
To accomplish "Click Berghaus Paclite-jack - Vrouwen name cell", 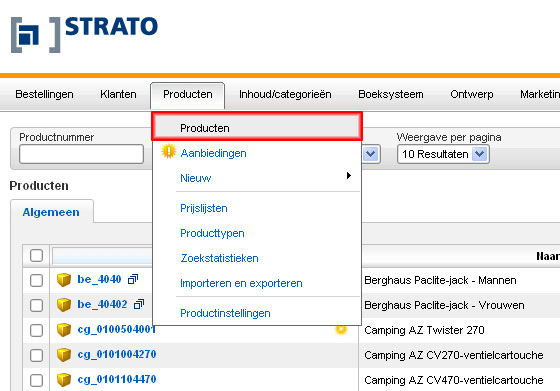I will coord(444,305).
